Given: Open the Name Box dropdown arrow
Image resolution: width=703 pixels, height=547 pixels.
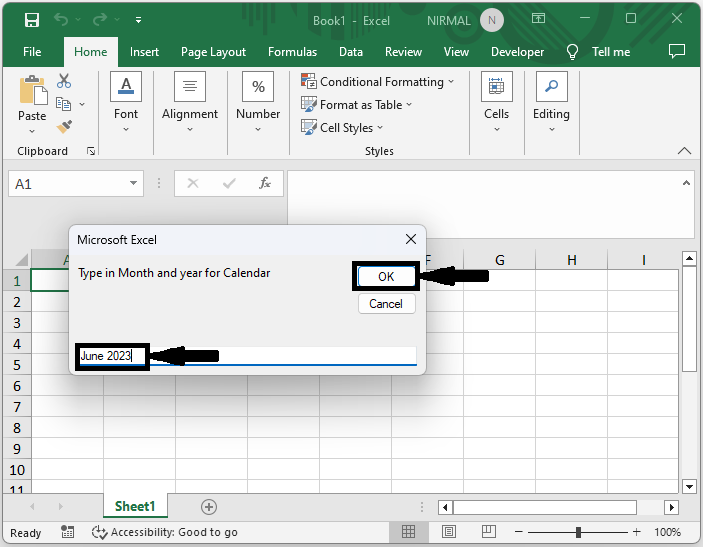Looking at the screenshot, I should [x=133, y=183].
